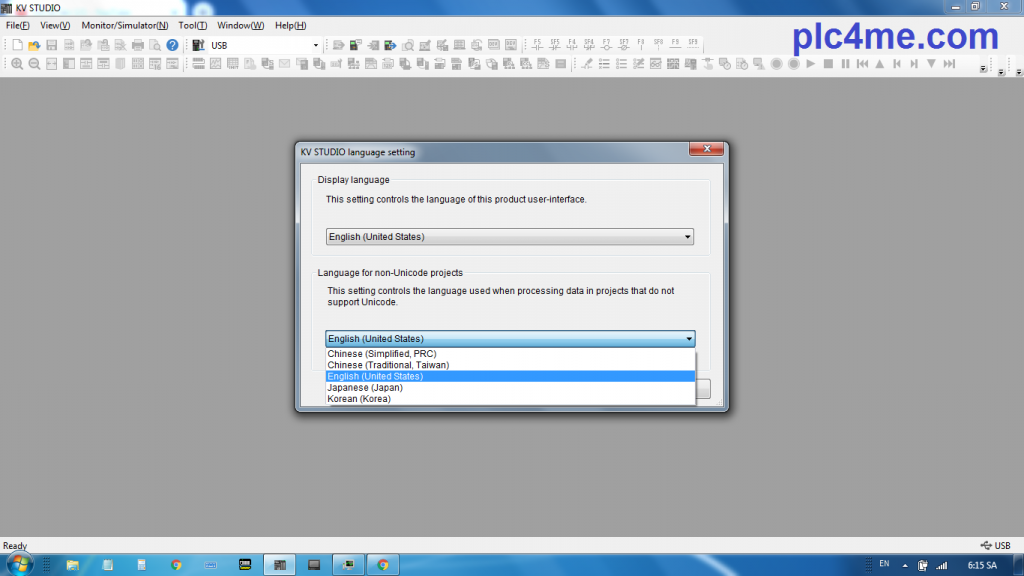Click the Open Project folder icon

point(34,45)
